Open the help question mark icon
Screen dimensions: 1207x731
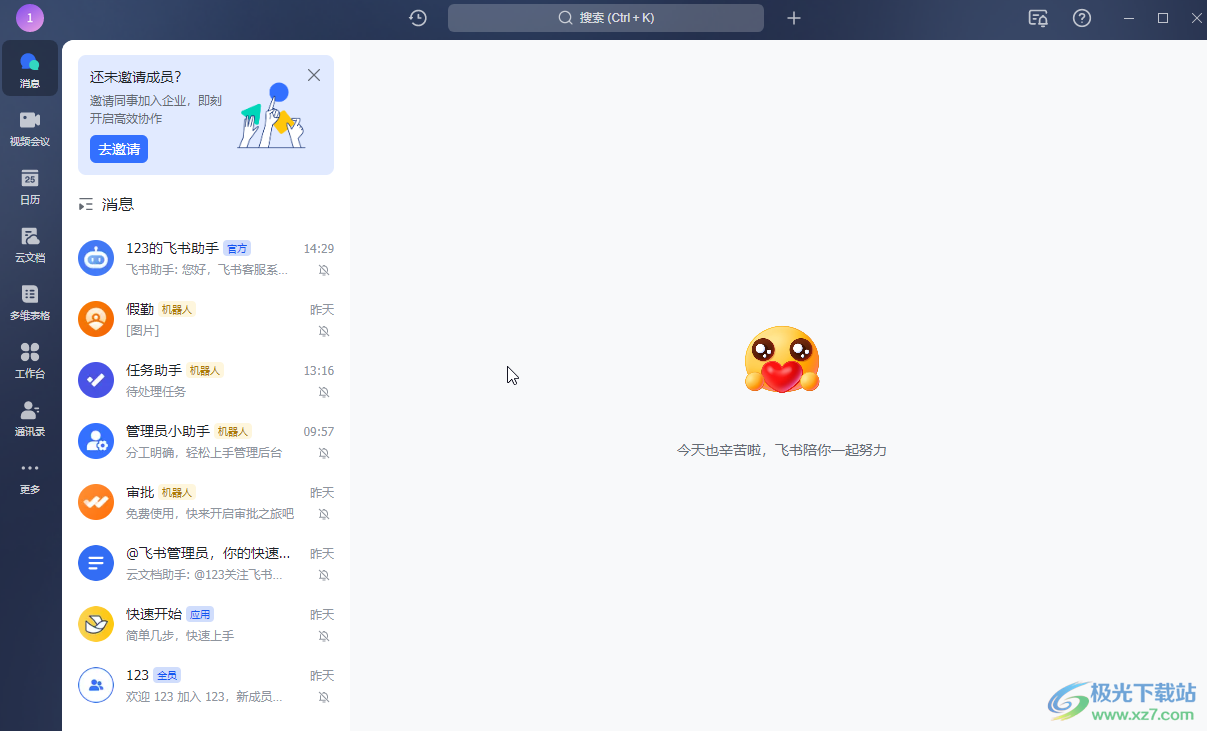coord(1082,18)
